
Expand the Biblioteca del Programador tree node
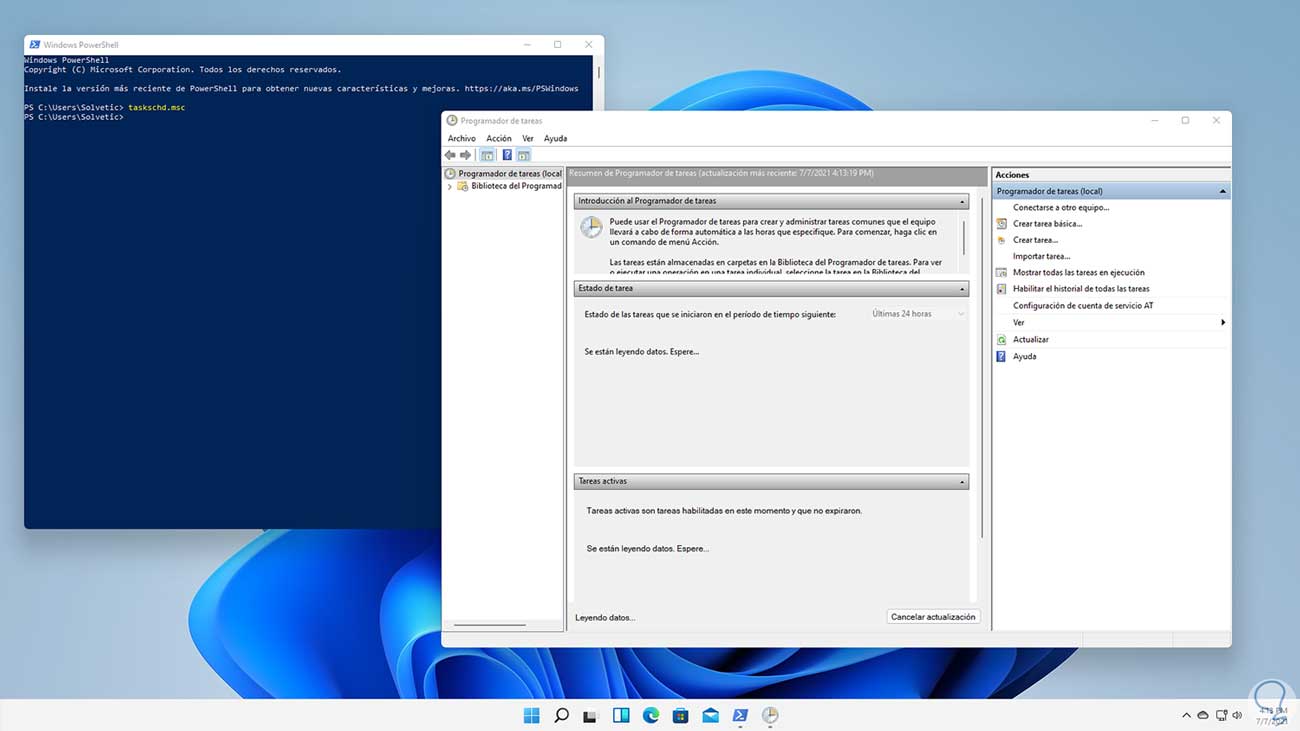tap(450, 187)
